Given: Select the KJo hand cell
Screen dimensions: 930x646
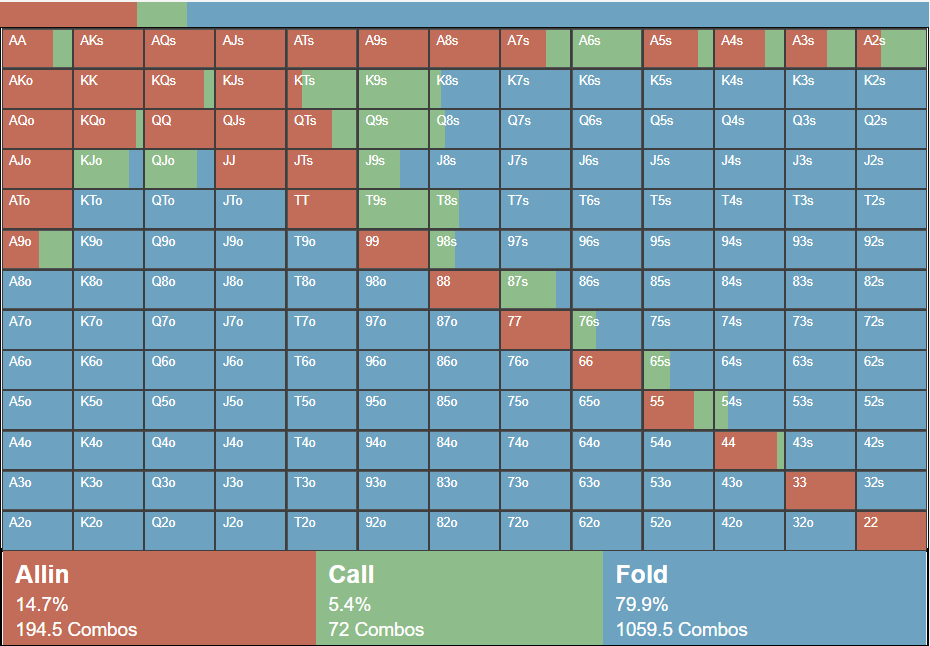Looking at the screenshot, I should point(108,169).
